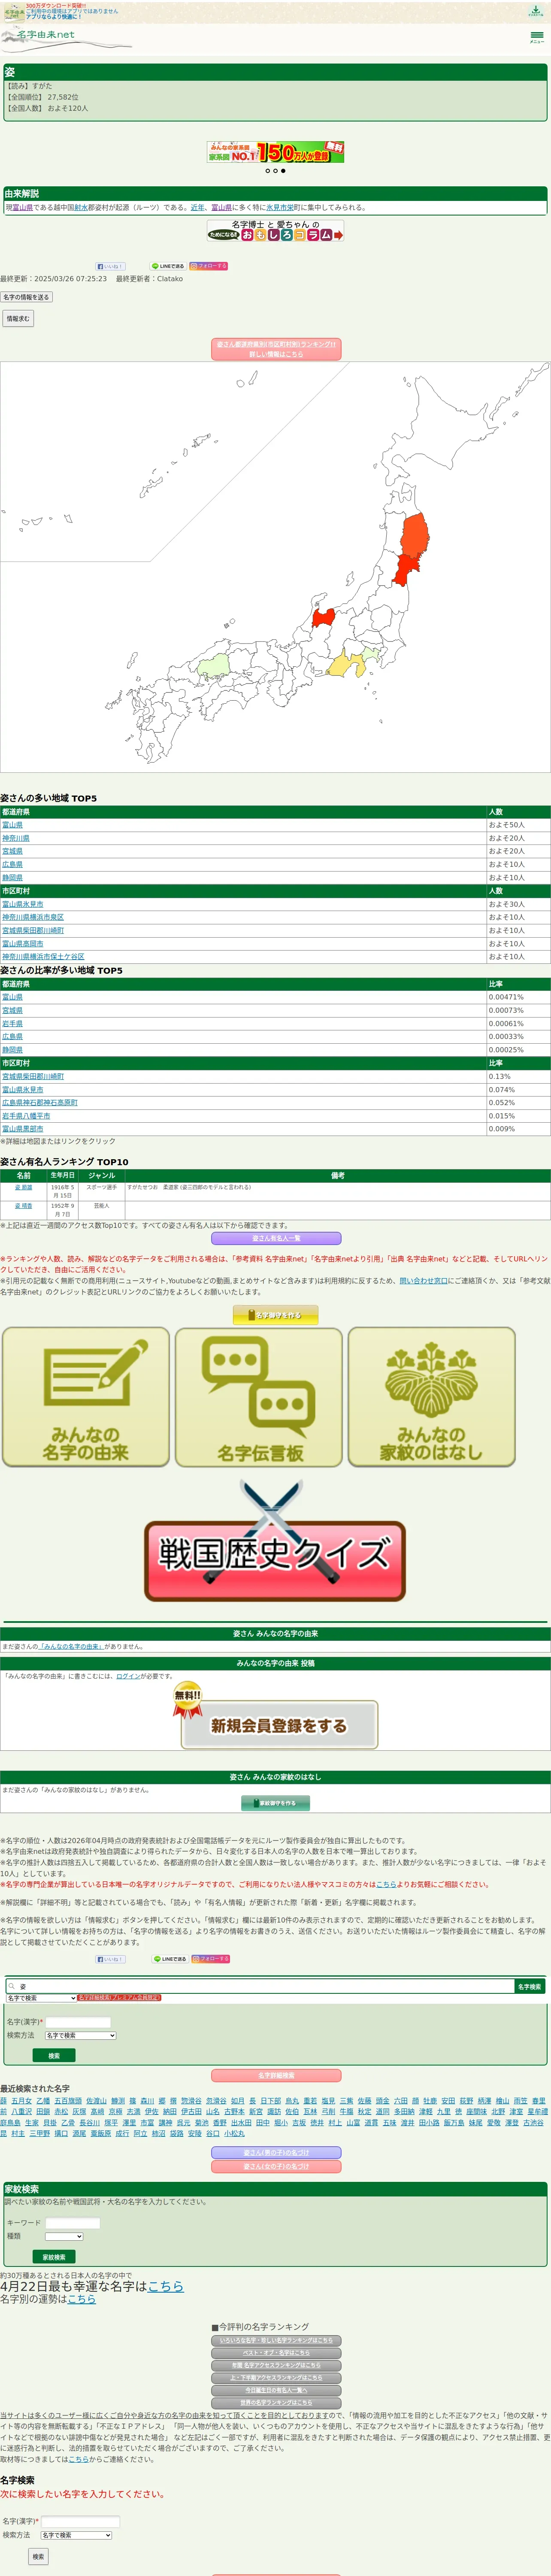Share via LINEで送る in the lower section
Image resolution: width=551 pixels, height=2576 pixels.
170,1959
